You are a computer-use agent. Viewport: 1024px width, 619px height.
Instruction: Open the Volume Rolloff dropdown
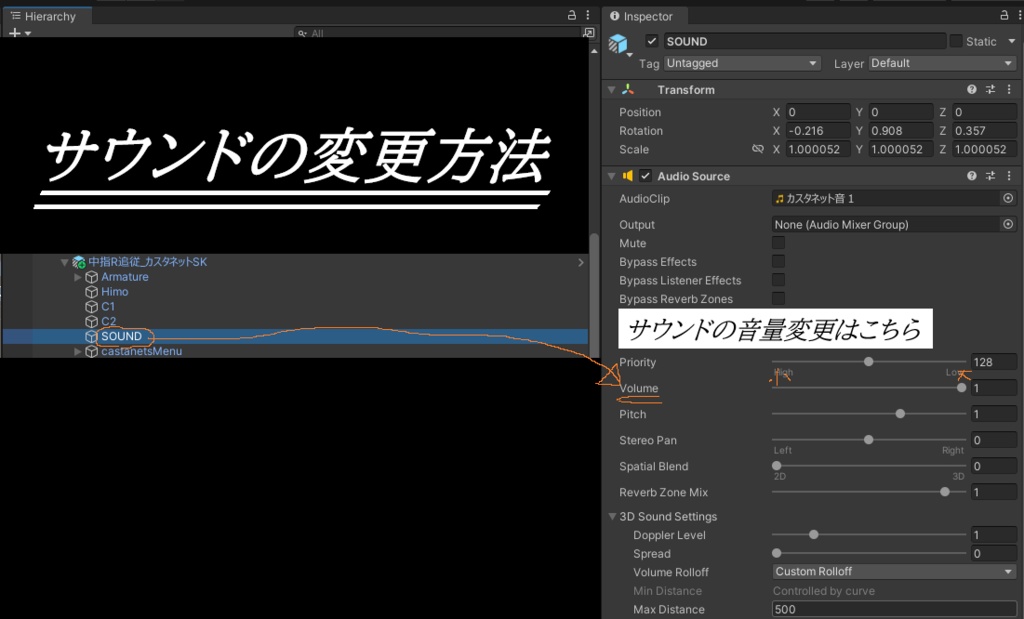tap(893, 571)
